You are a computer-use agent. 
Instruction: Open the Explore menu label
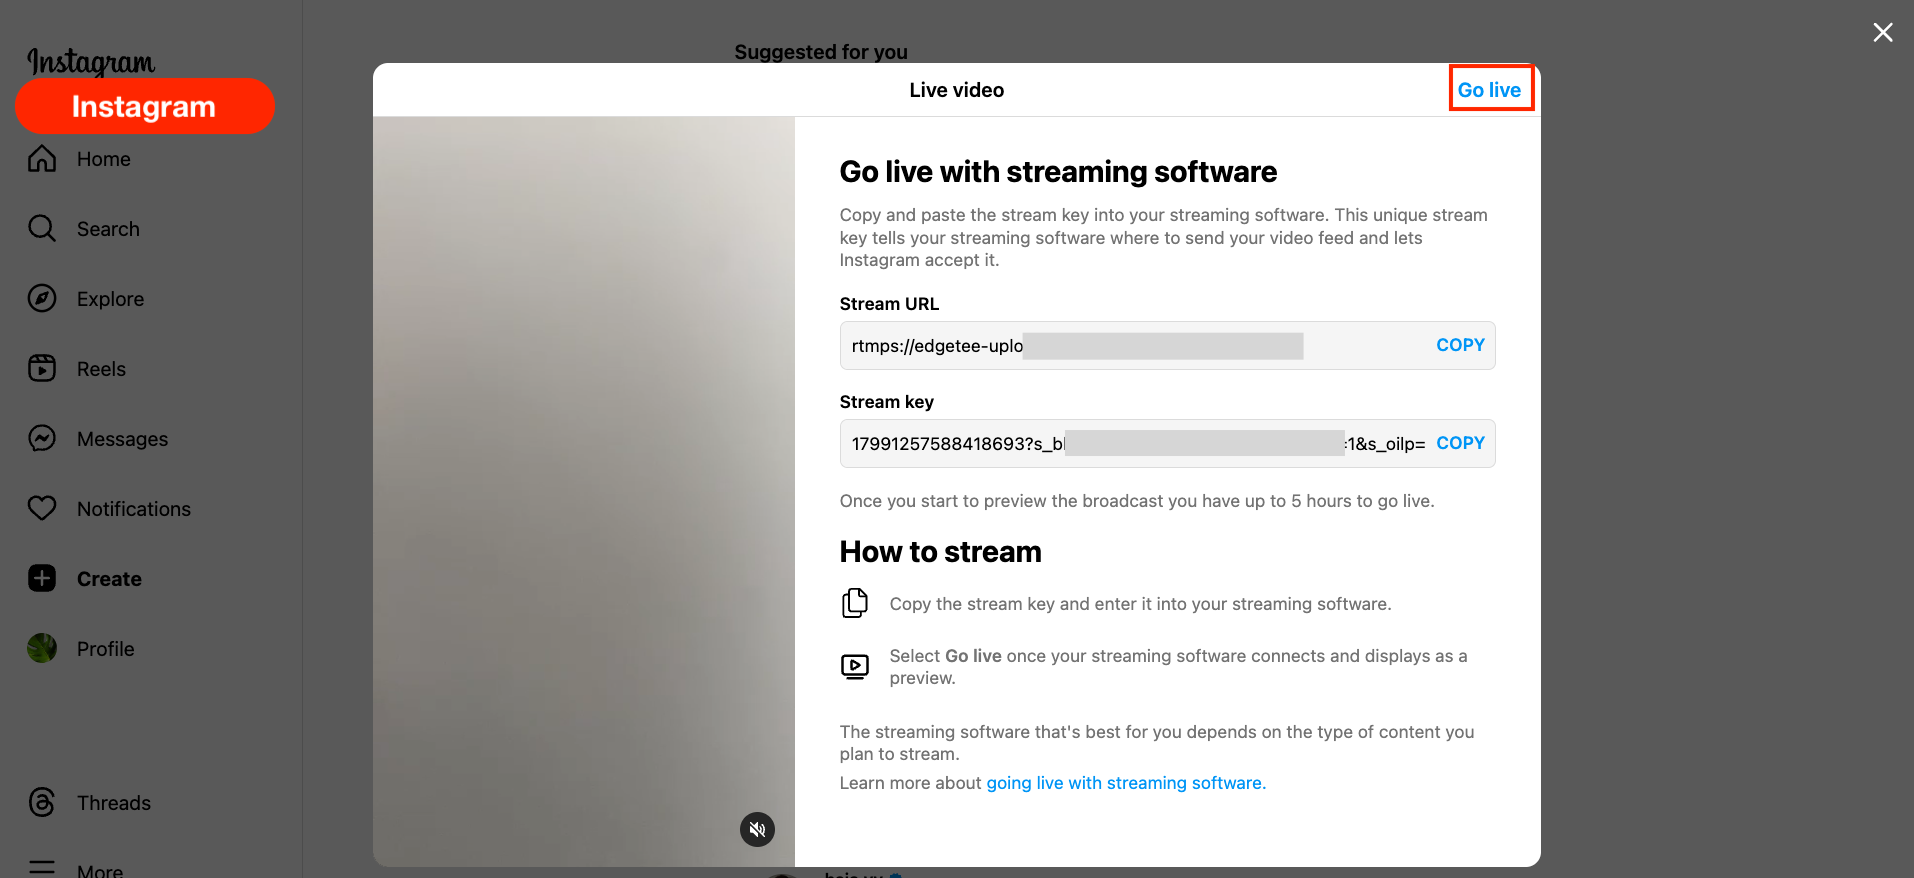(110, 299)
